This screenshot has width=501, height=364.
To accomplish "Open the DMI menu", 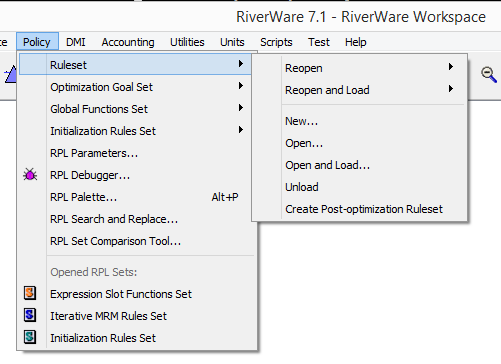I will click(76, 42).
